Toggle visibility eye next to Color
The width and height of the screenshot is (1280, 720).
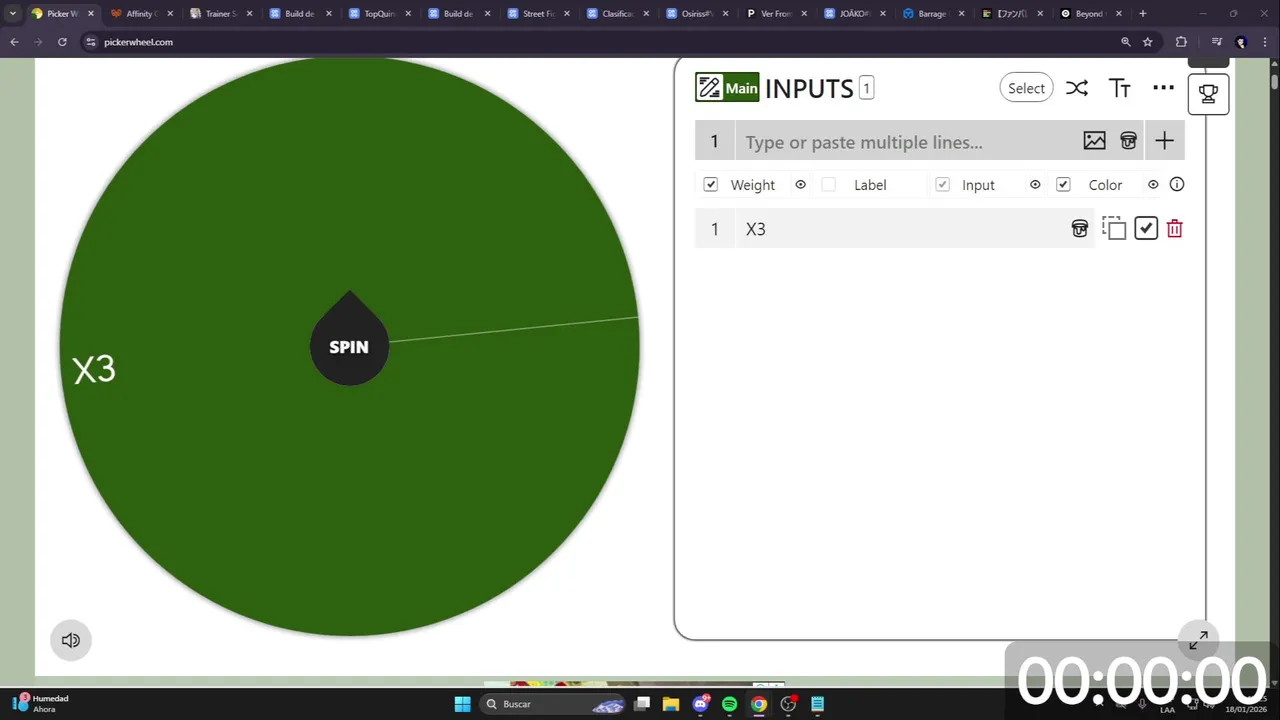[1153, 185]
